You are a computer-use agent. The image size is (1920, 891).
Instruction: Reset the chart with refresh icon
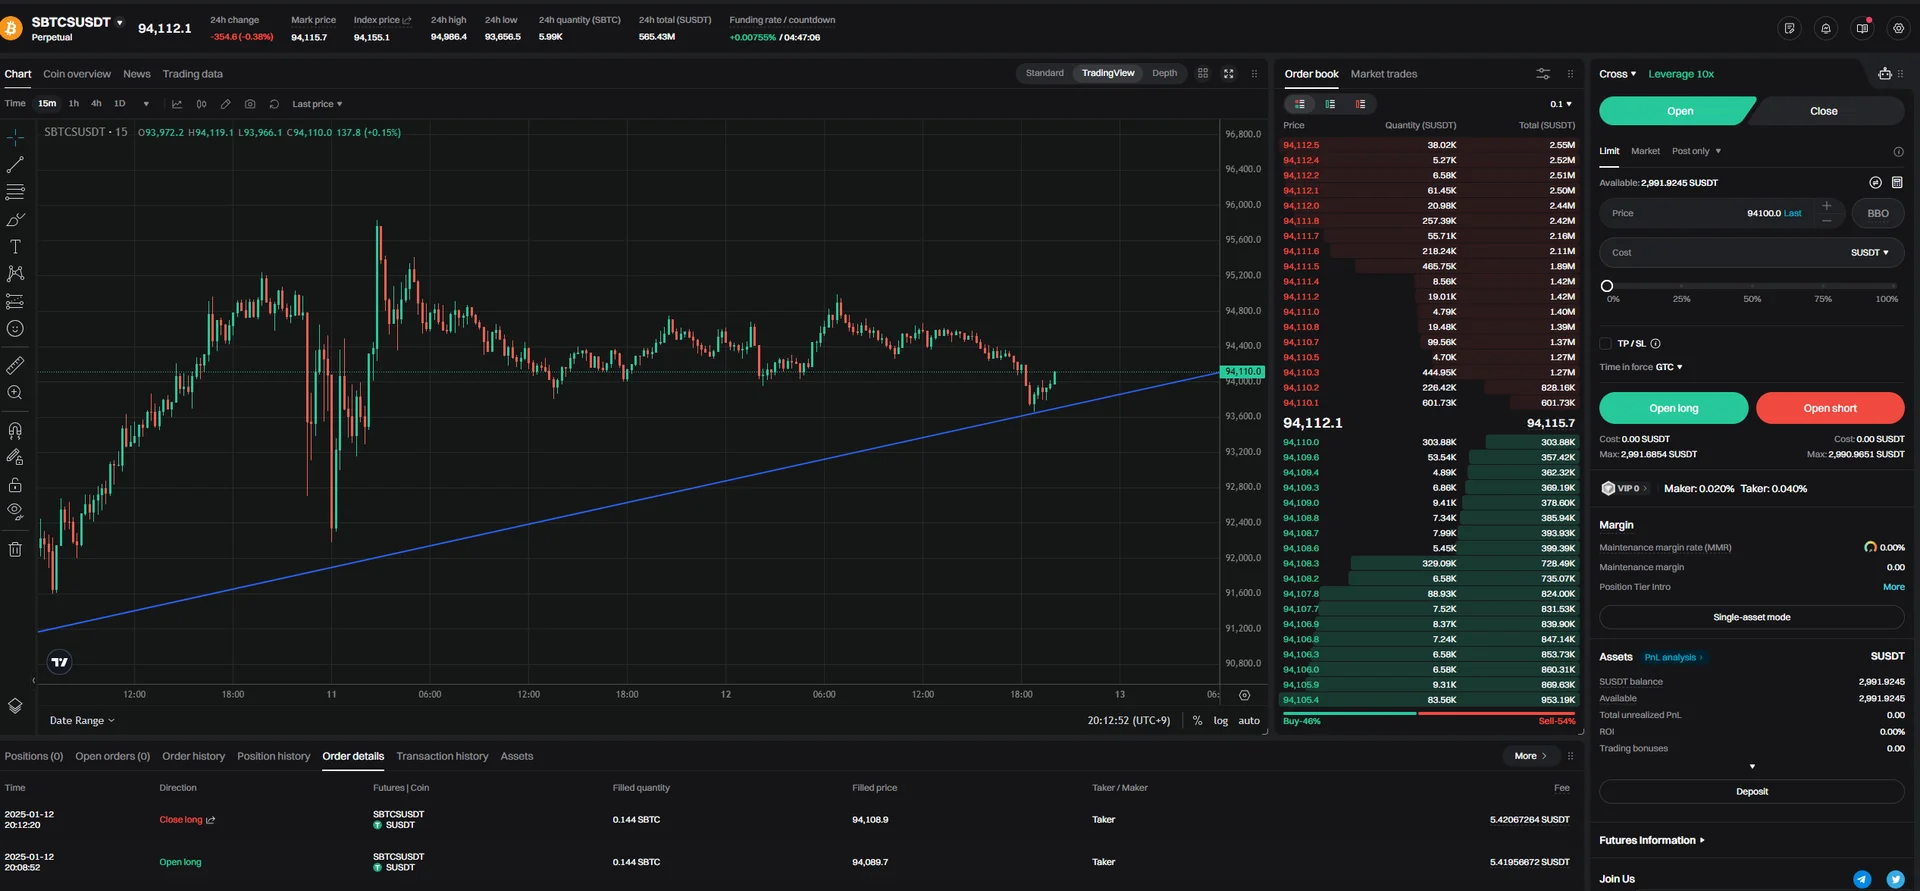[x=274, y=104]
